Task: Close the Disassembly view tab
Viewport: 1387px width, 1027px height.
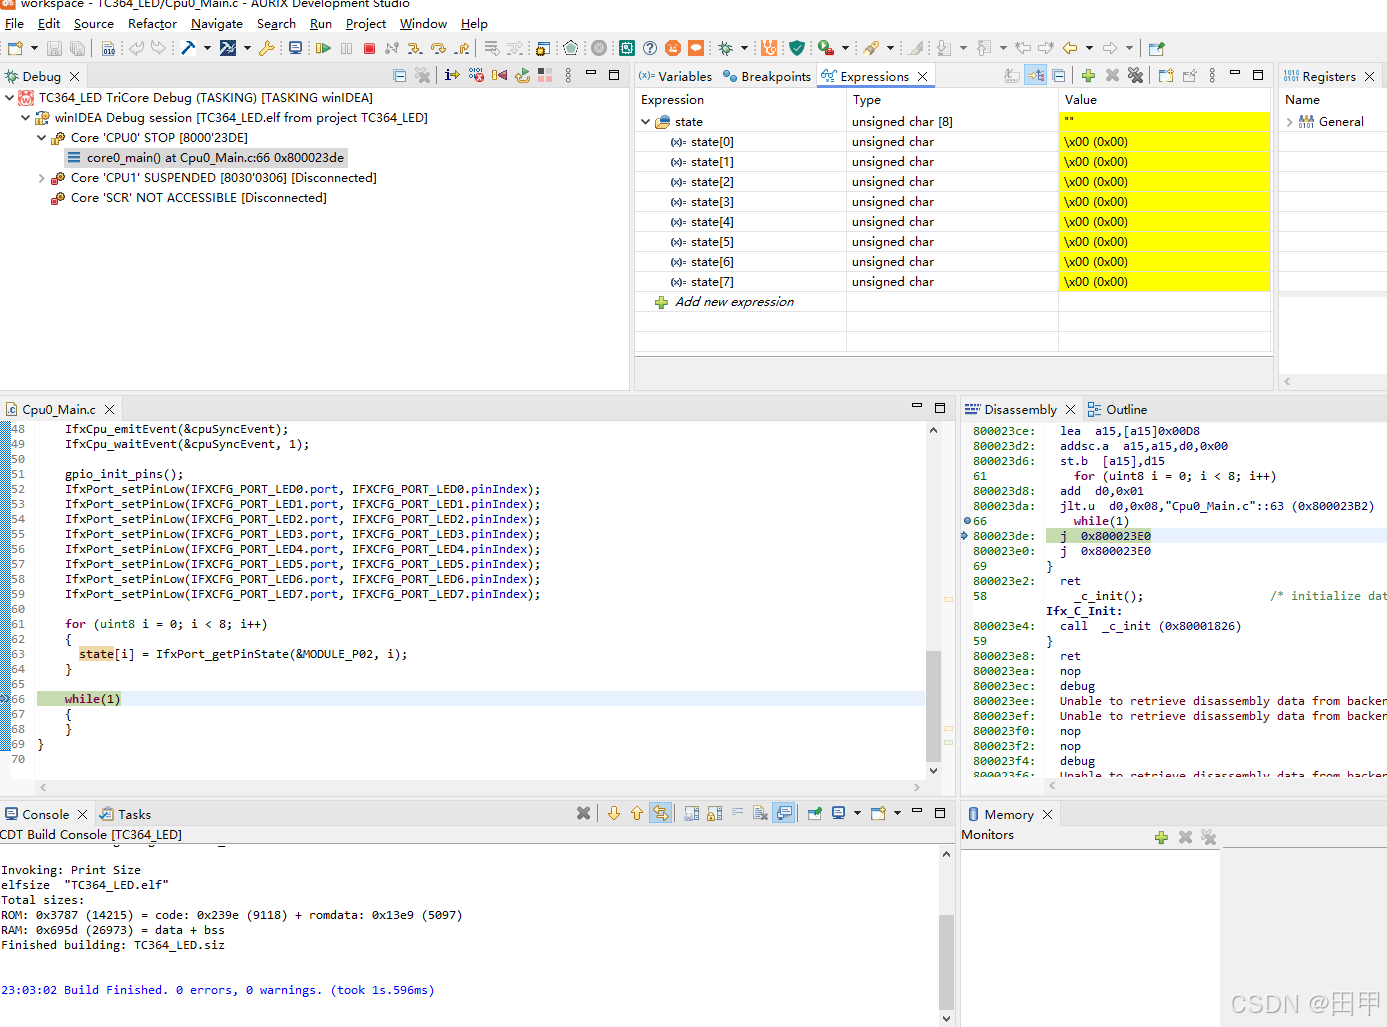Action: pos(1070,410)
